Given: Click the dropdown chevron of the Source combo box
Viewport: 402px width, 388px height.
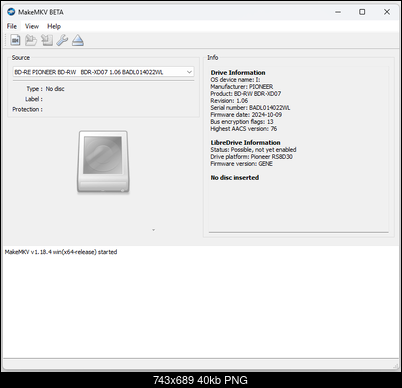Looking at the screenshot, I should click(189, 72).
